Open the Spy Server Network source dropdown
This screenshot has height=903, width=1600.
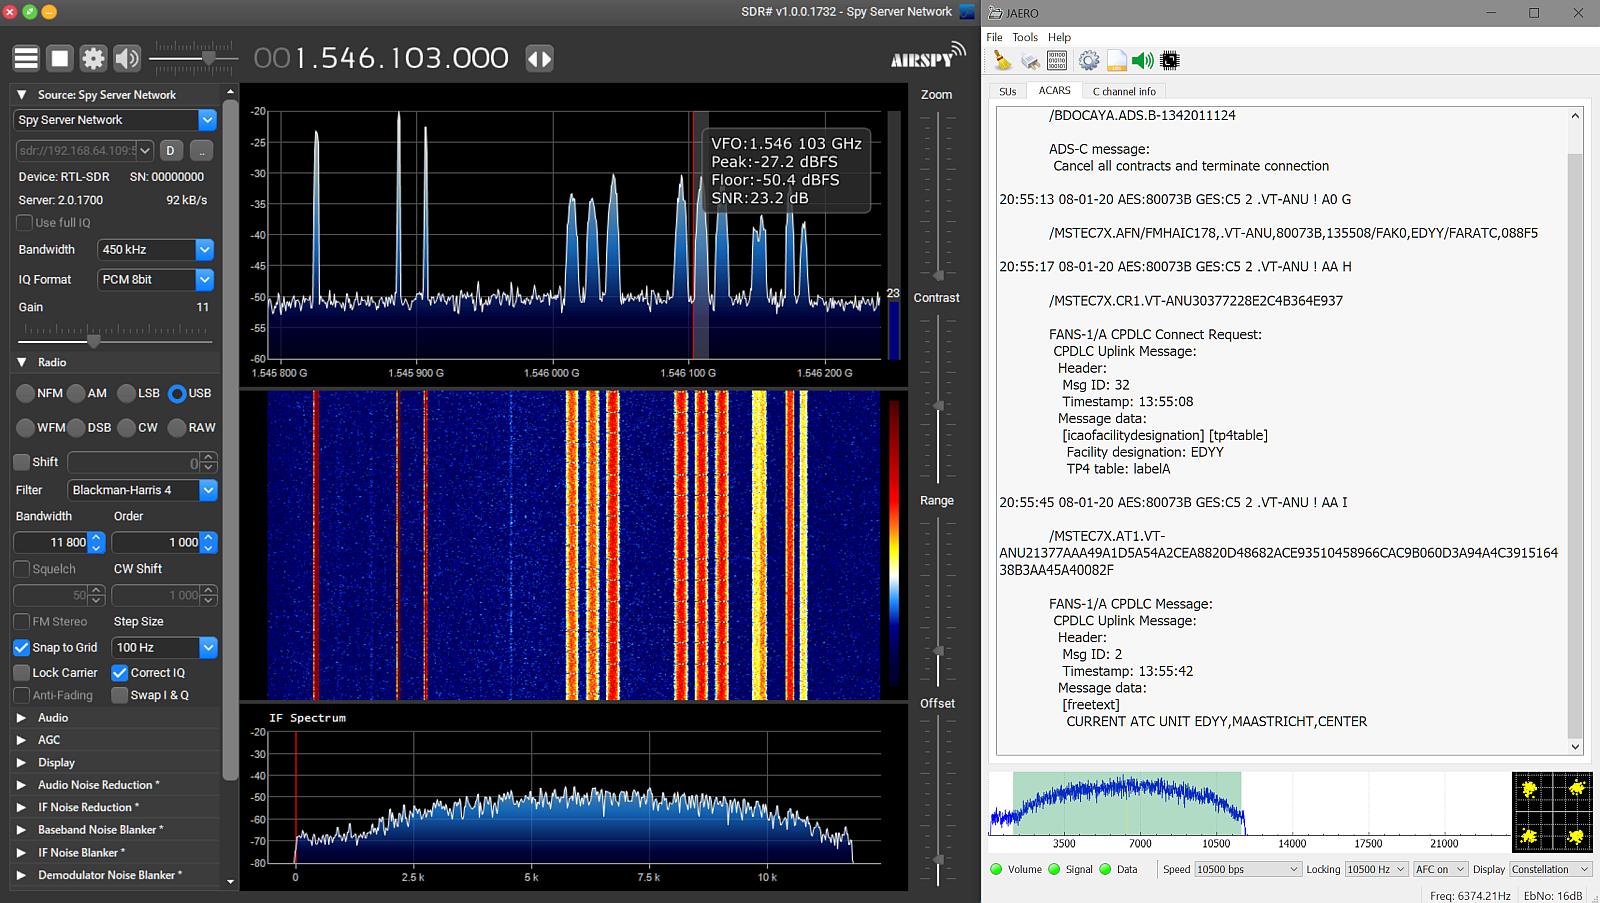tap(207, 120)
